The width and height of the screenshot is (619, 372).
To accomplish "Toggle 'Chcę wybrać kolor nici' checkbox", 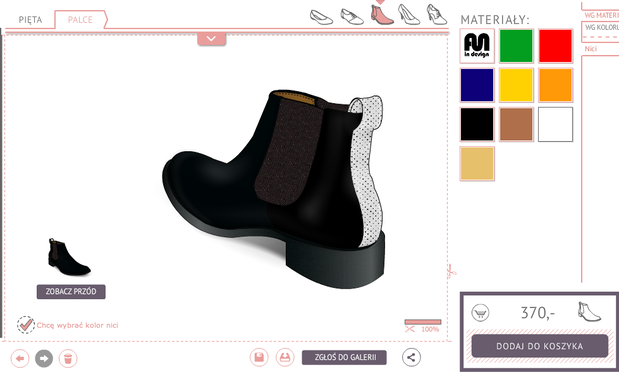I will (26, 325).
